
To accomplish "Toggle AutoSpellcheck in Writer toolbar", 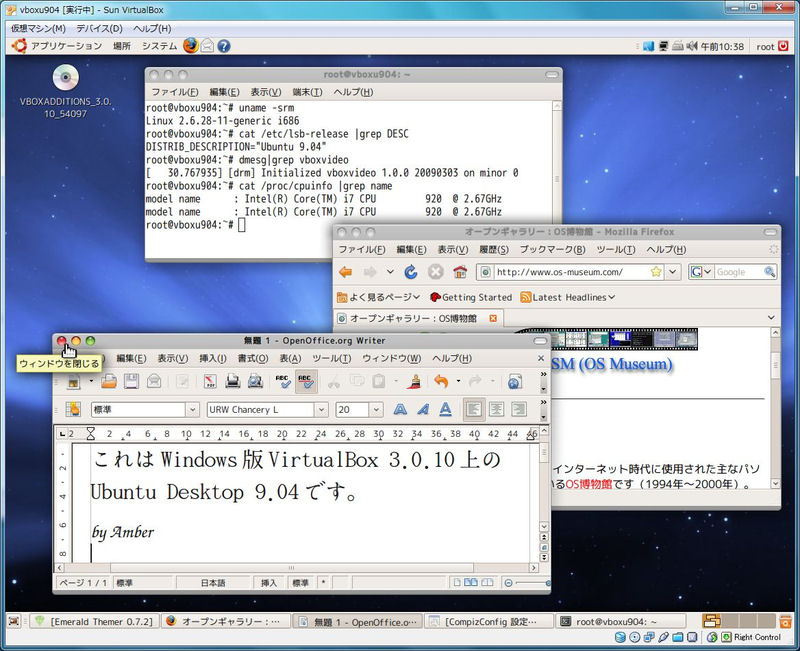I will 306,381.
